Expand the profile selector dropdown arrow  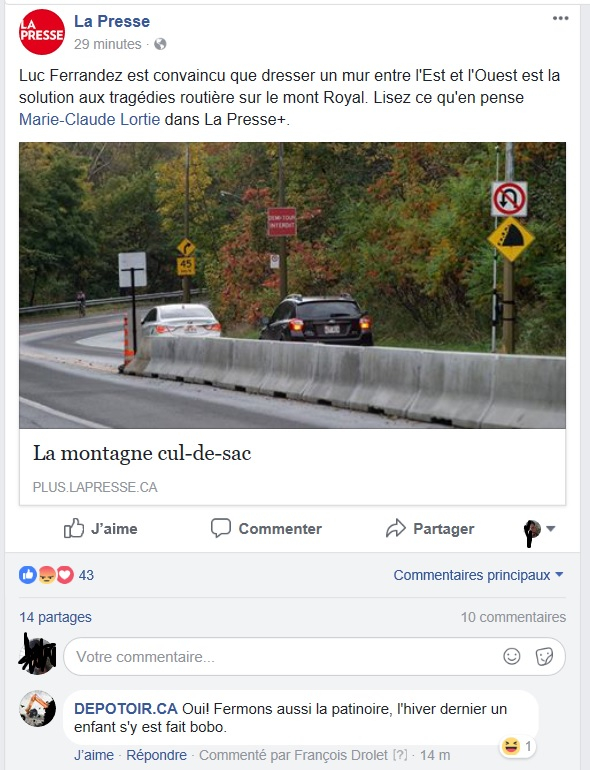click(550, 528)
